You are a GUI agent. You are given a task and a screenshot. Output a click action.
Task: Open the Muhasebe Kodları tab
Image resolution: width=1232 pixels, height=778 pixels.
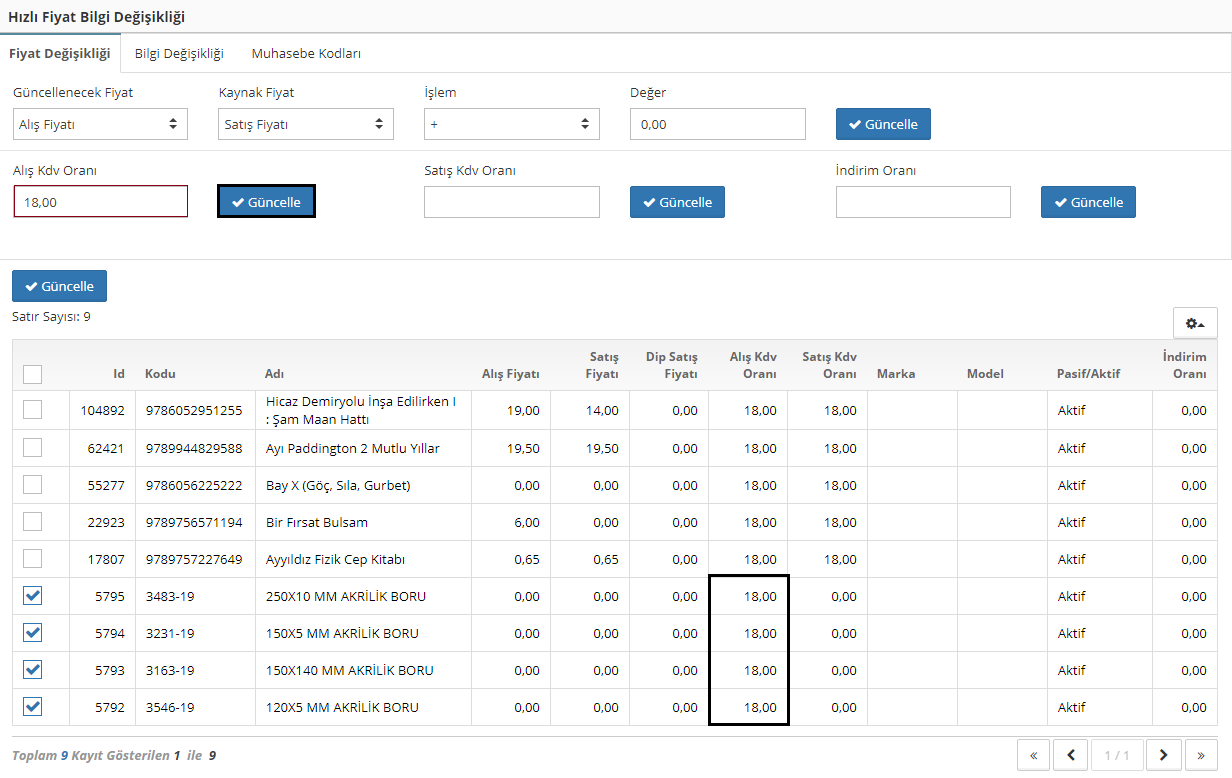(306, 54)
